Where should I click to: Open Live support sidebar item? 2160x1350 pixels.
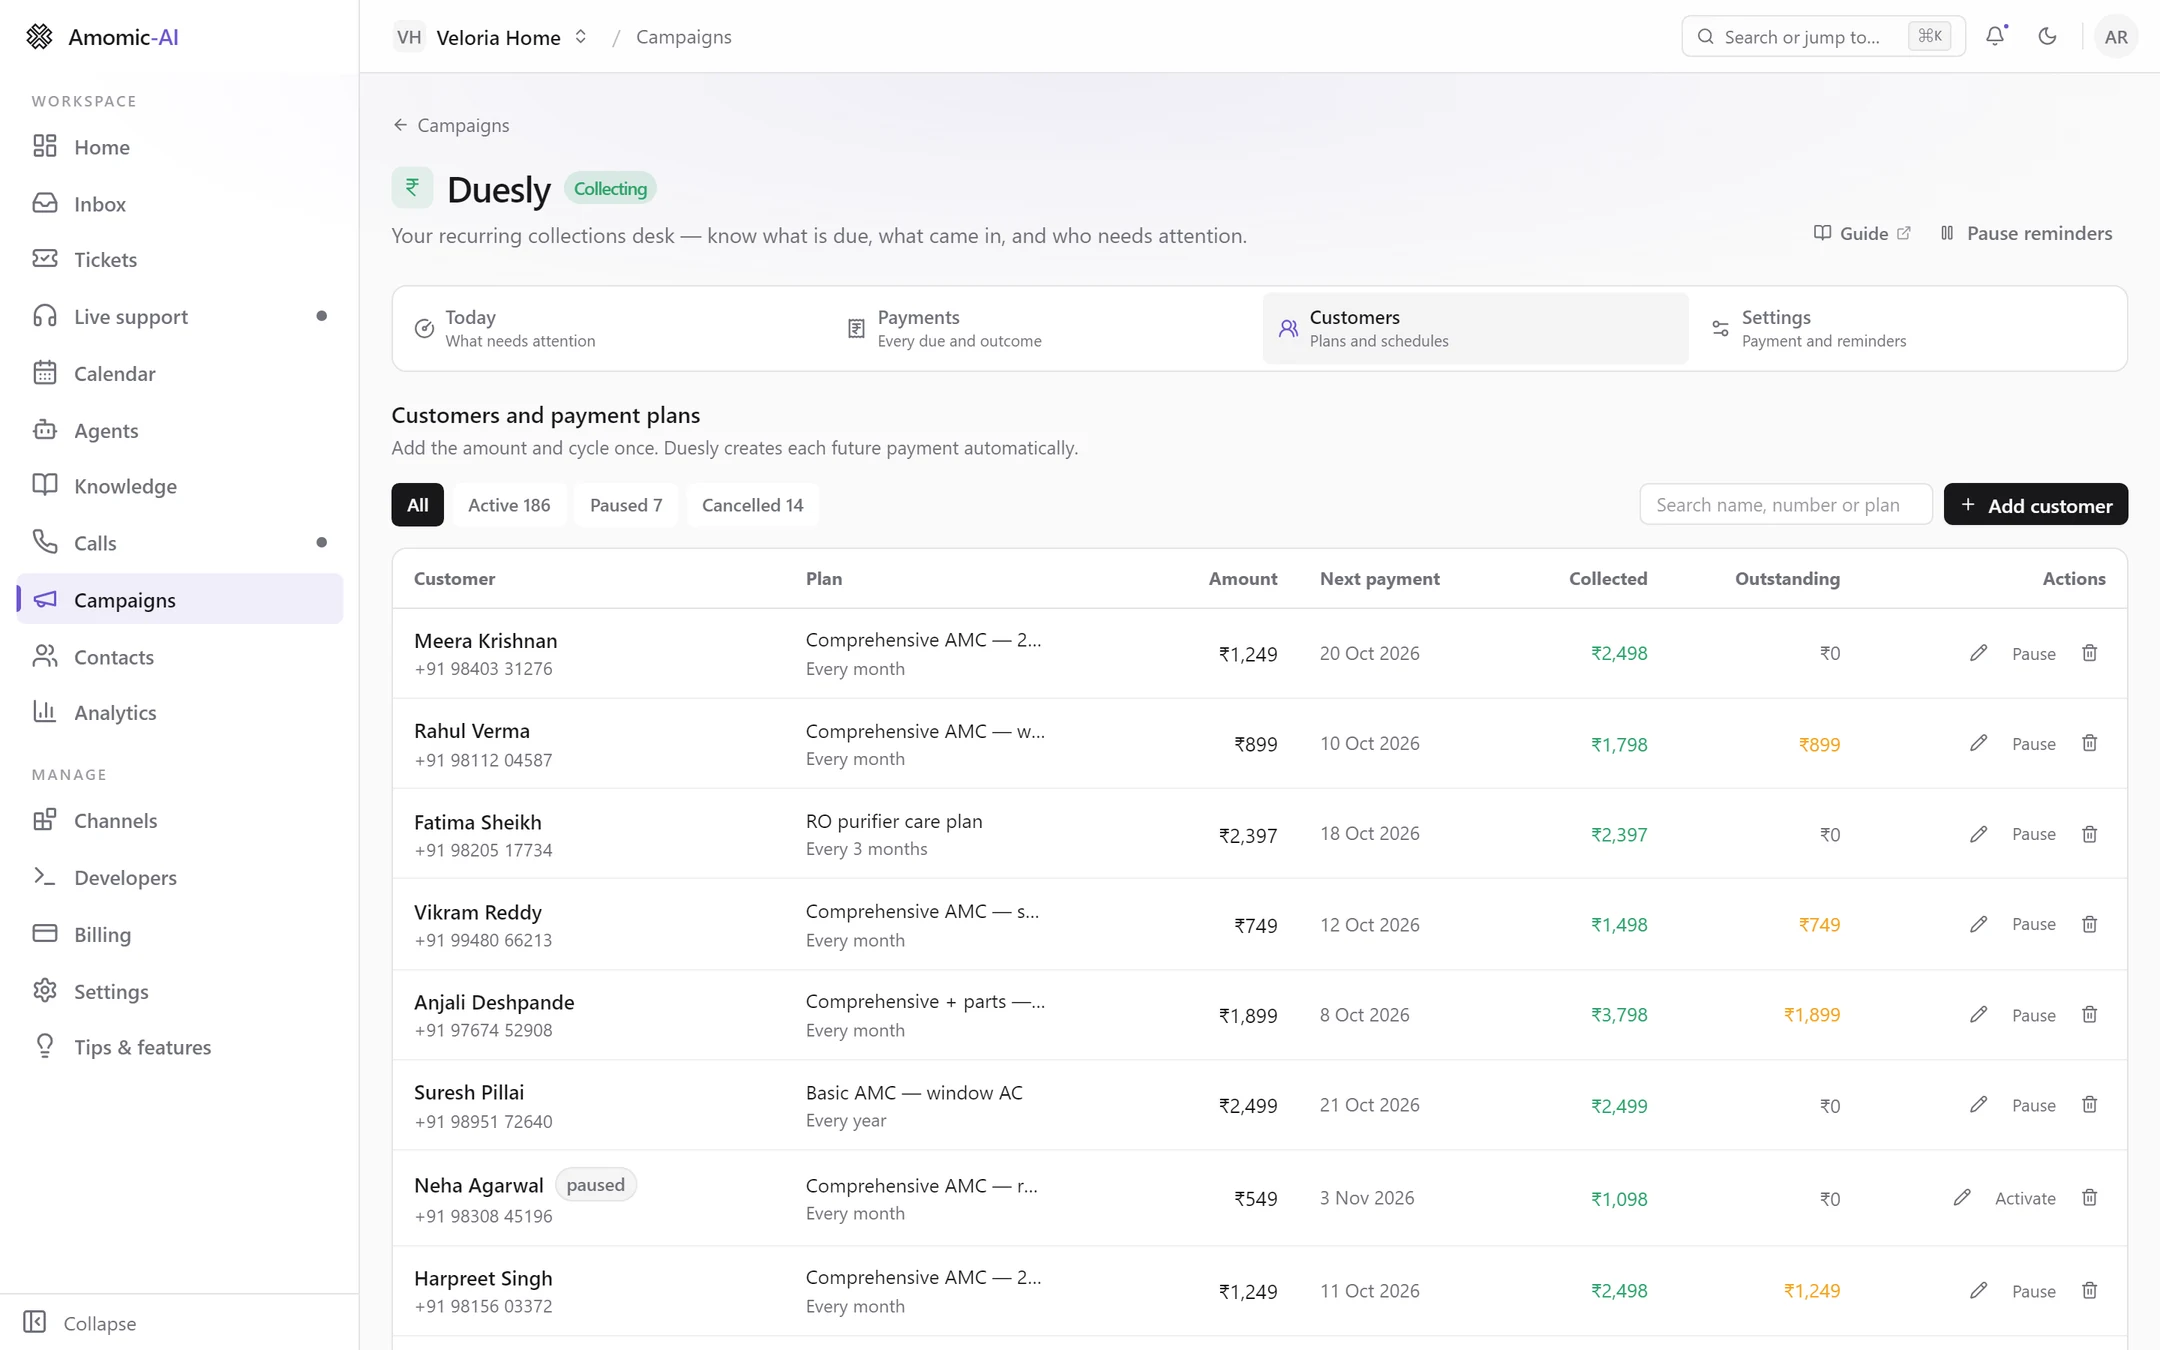click(x=180, y=316)
